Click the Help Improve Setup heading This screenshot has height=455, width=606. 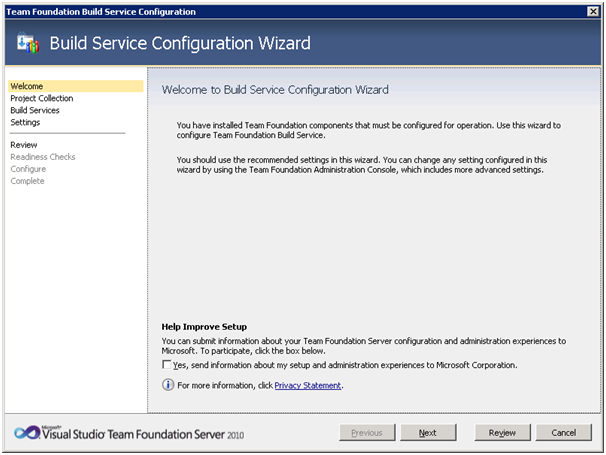tap(204, 327)
